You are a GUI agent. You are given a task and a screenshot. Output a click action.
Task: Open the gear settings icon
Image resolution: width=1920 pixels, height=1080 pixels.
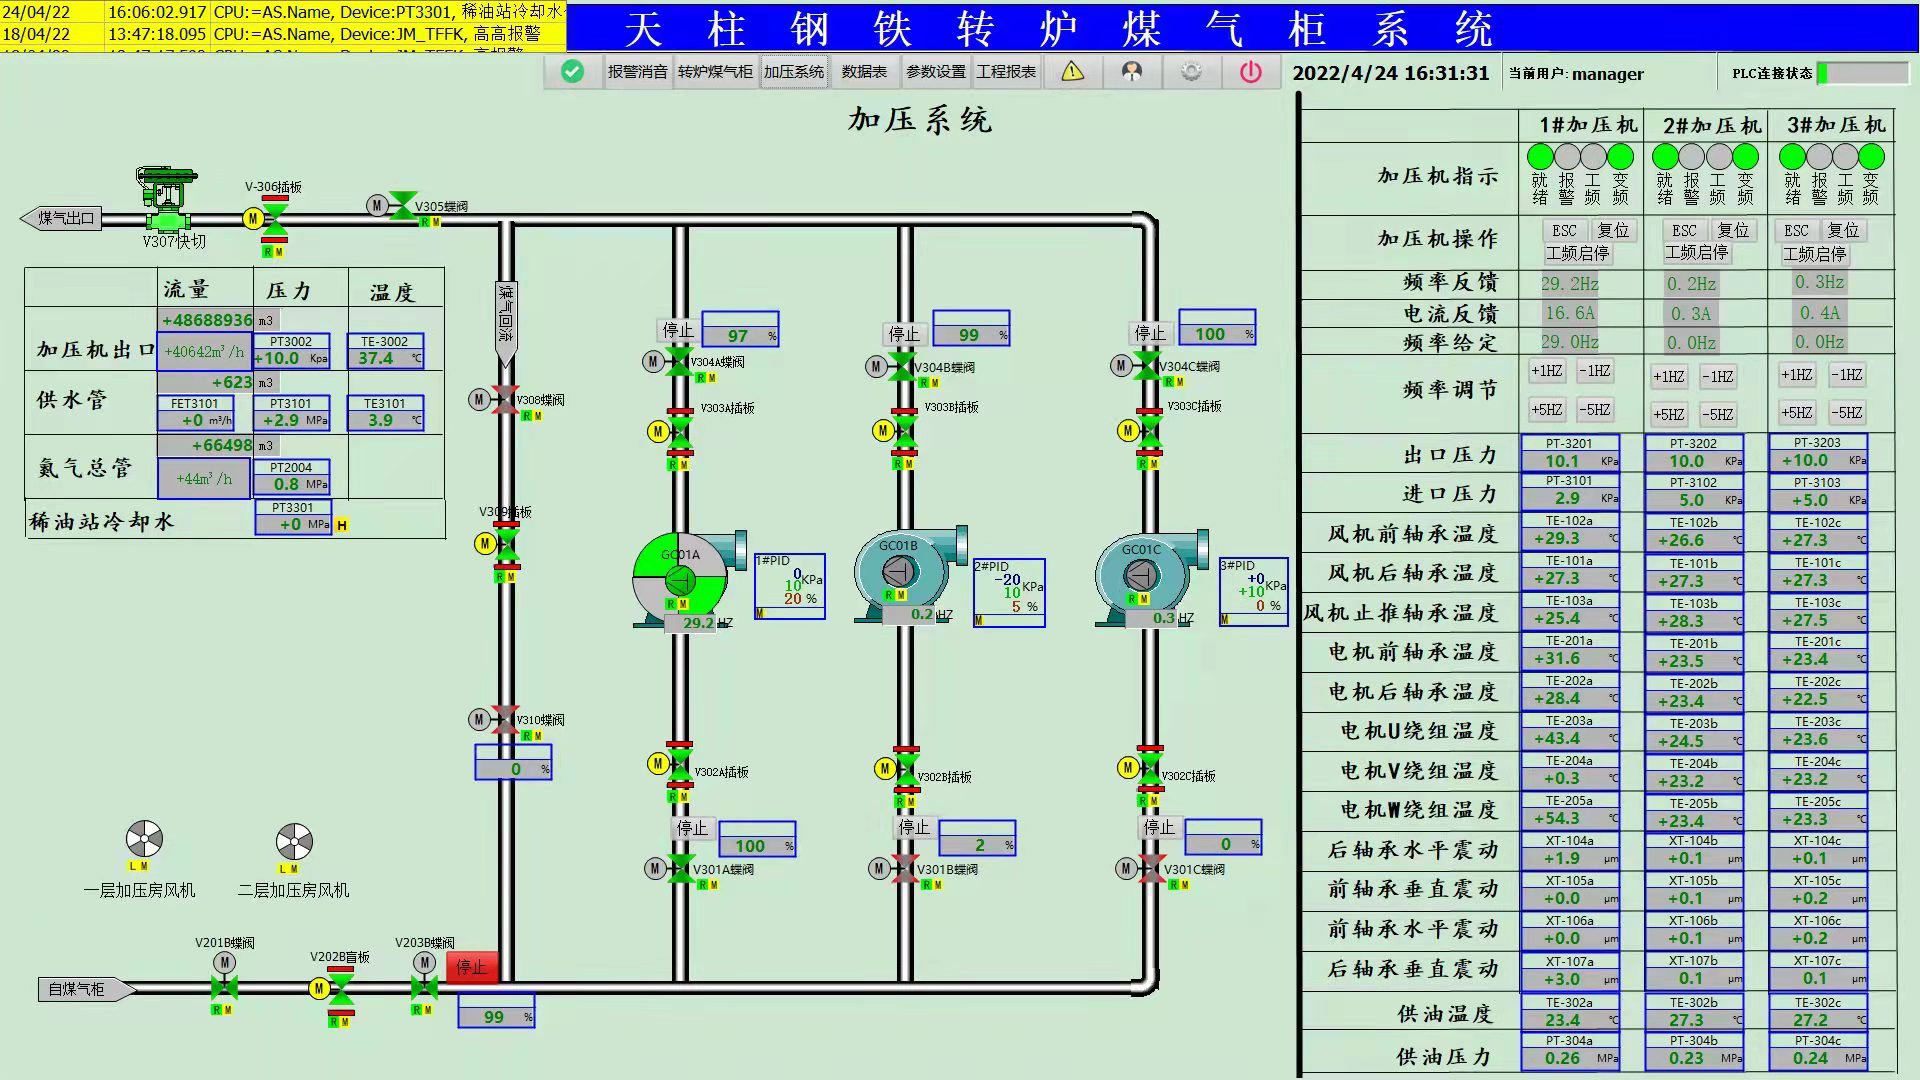1190,72
